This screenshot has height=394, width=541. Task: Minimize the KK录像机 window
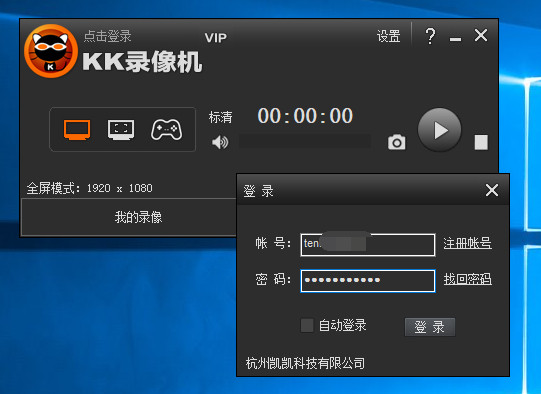click(x=455, y=38)
